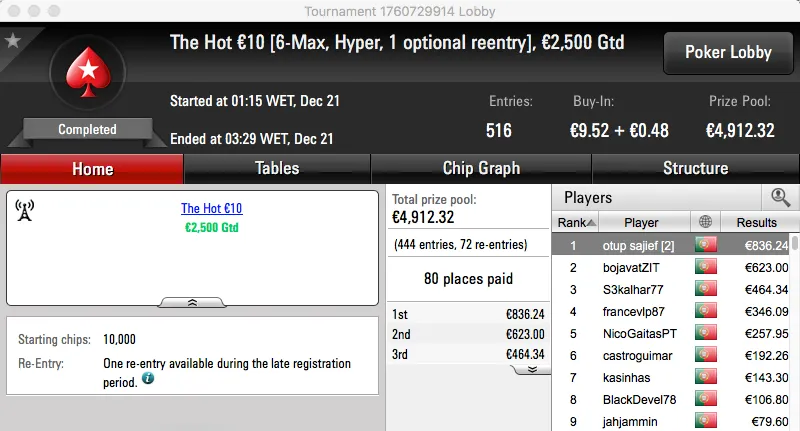
Task: Switch to the Tables tab
Action: point(277,168)
